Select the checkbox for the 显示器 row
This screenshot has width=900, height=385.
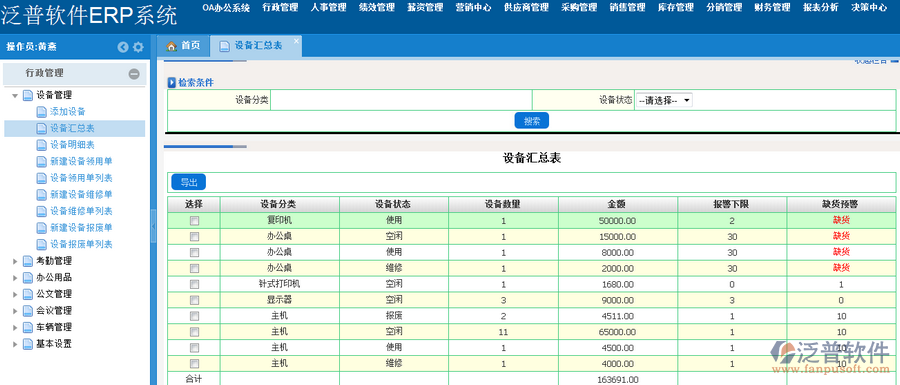click(194, 300)
